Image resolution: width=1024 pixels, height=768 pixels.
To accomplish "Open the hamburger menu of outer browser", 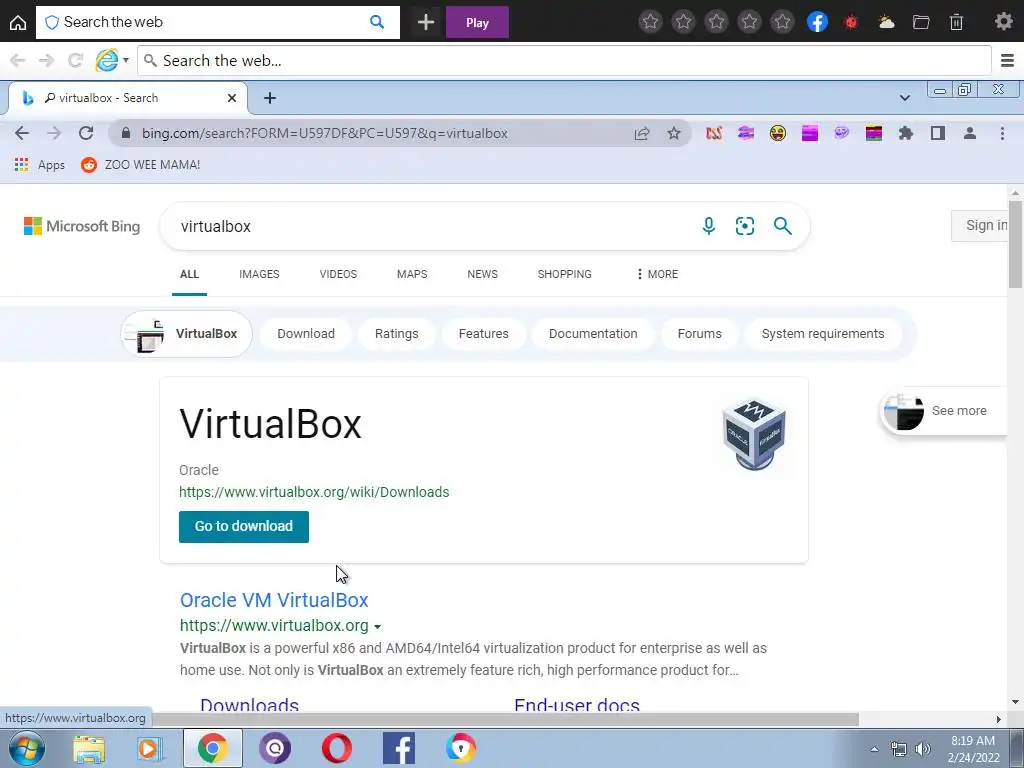I will pos(1007,61).
